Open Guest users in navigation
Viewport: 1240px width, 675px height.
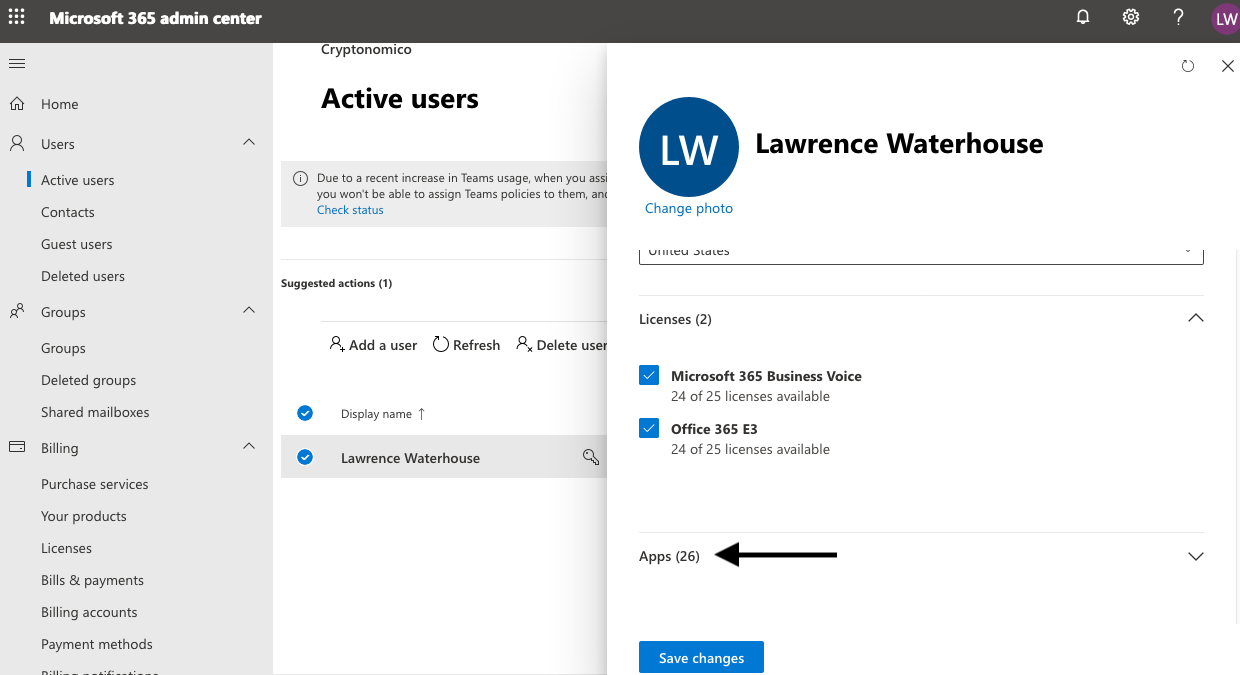pyautogui.click(x=76, y=244)
